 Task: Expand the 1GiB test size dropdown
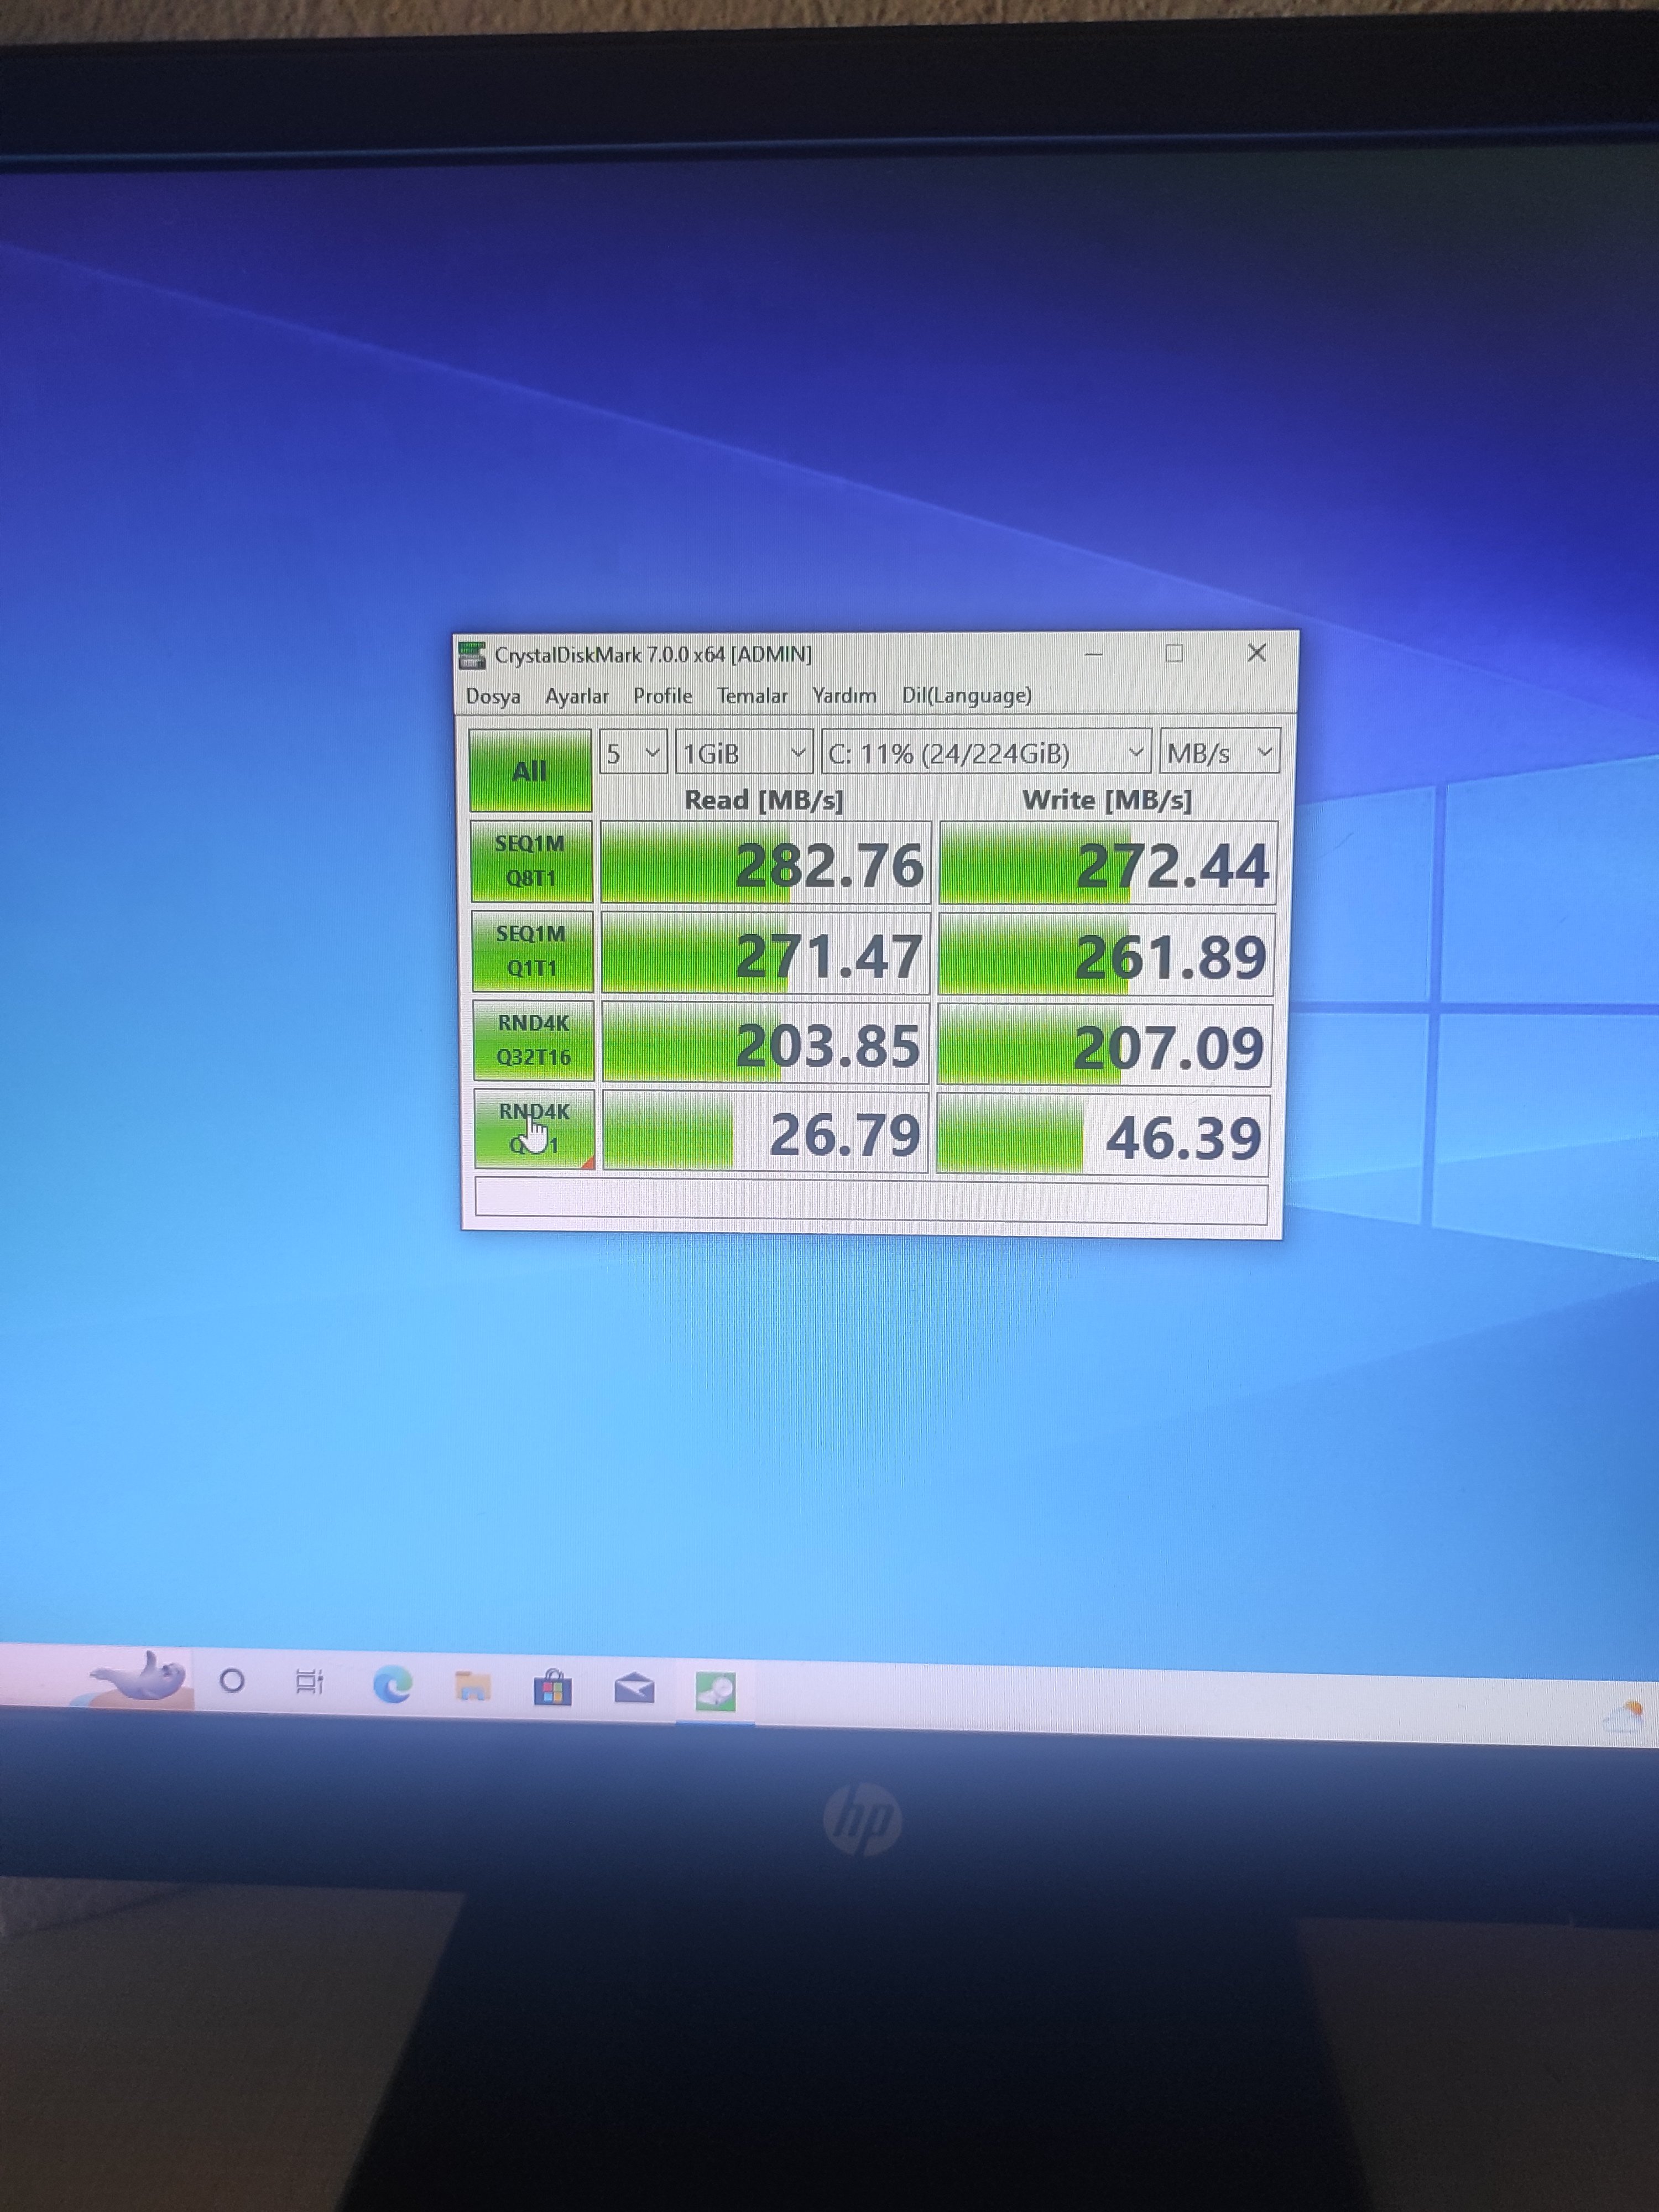point(744,753)
